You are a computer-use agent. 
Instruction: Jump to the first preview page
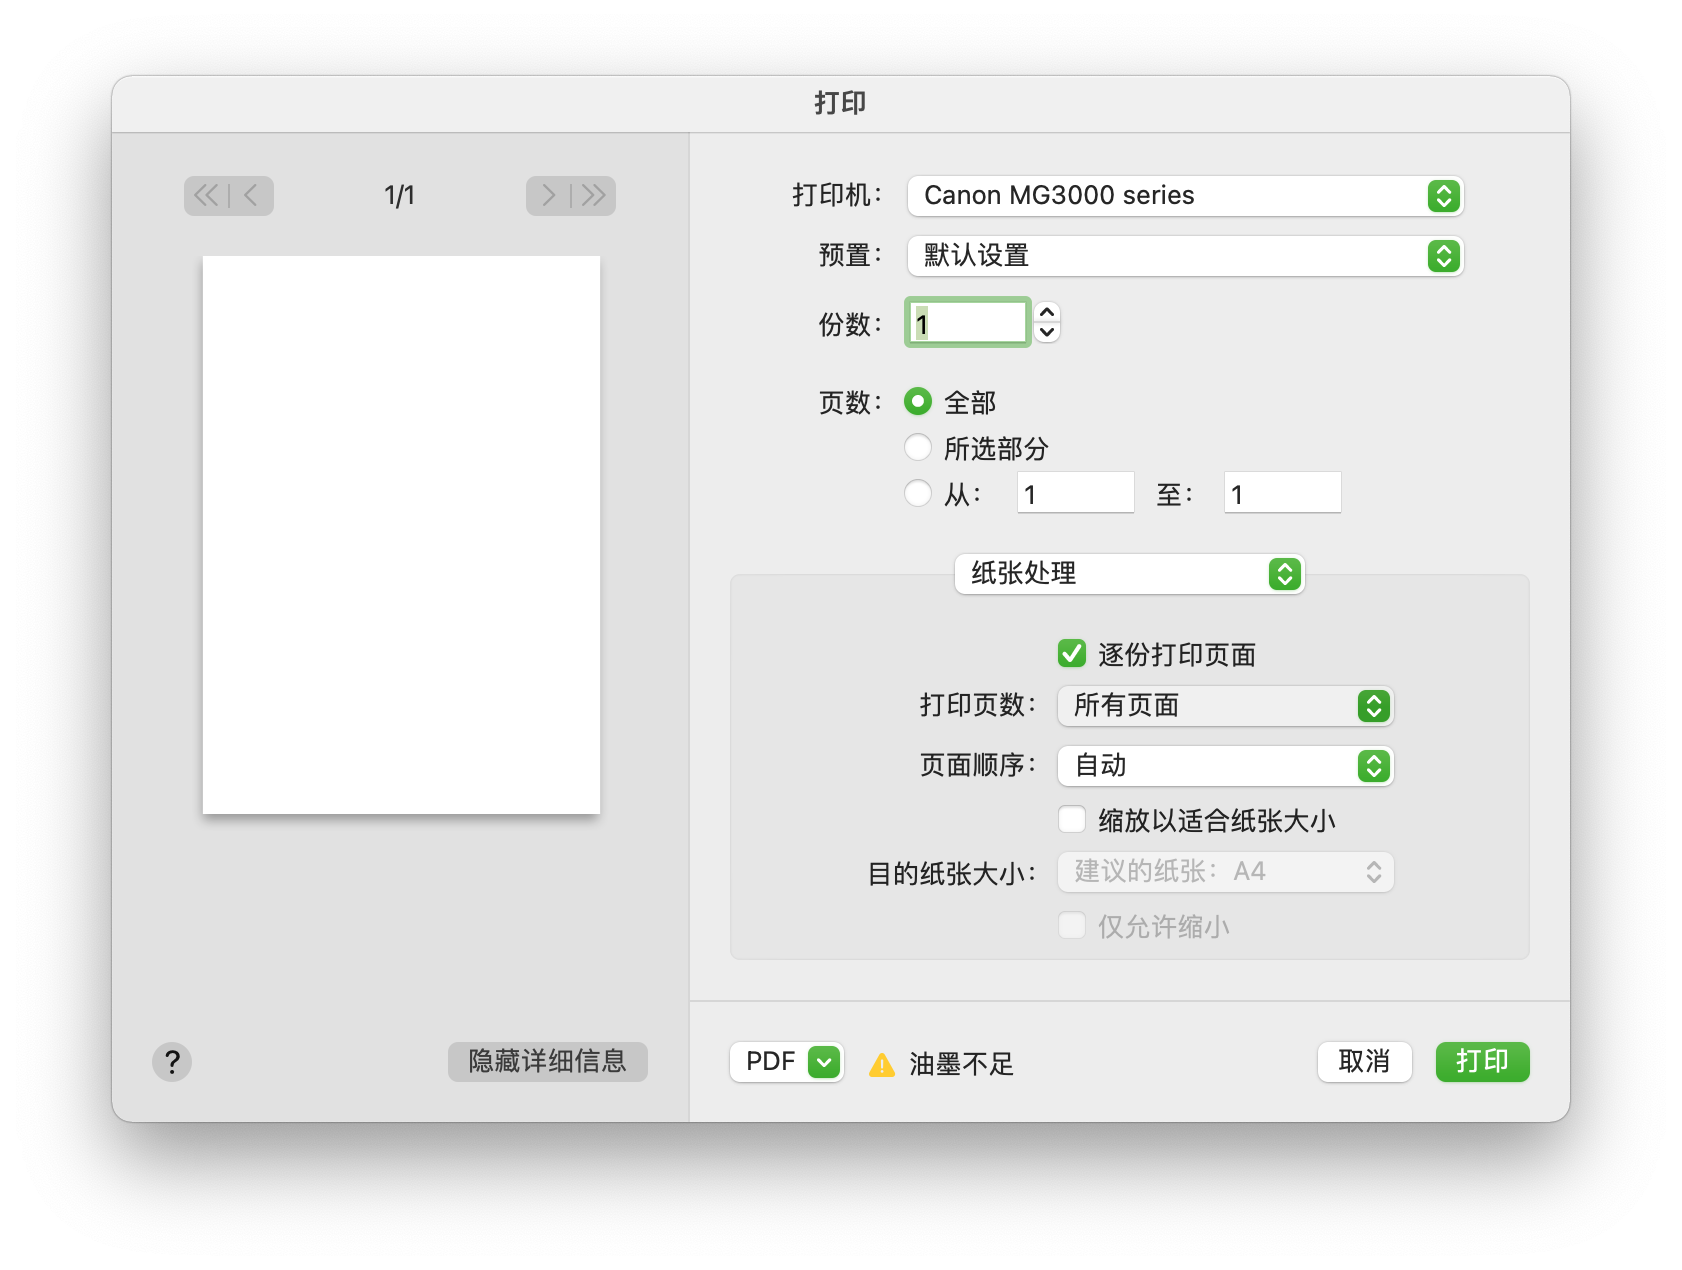[x=206, y=195]
